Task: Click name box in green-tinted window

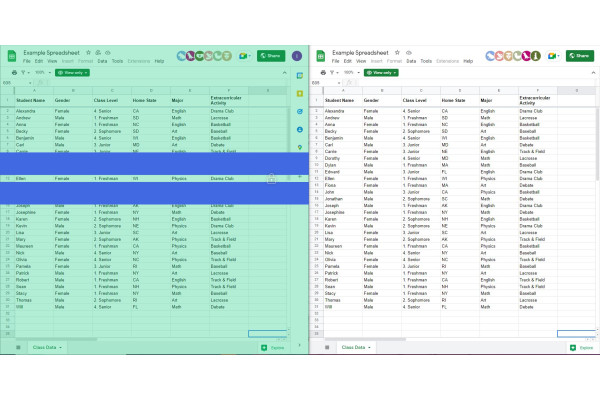Action: [x=17, y=83]
